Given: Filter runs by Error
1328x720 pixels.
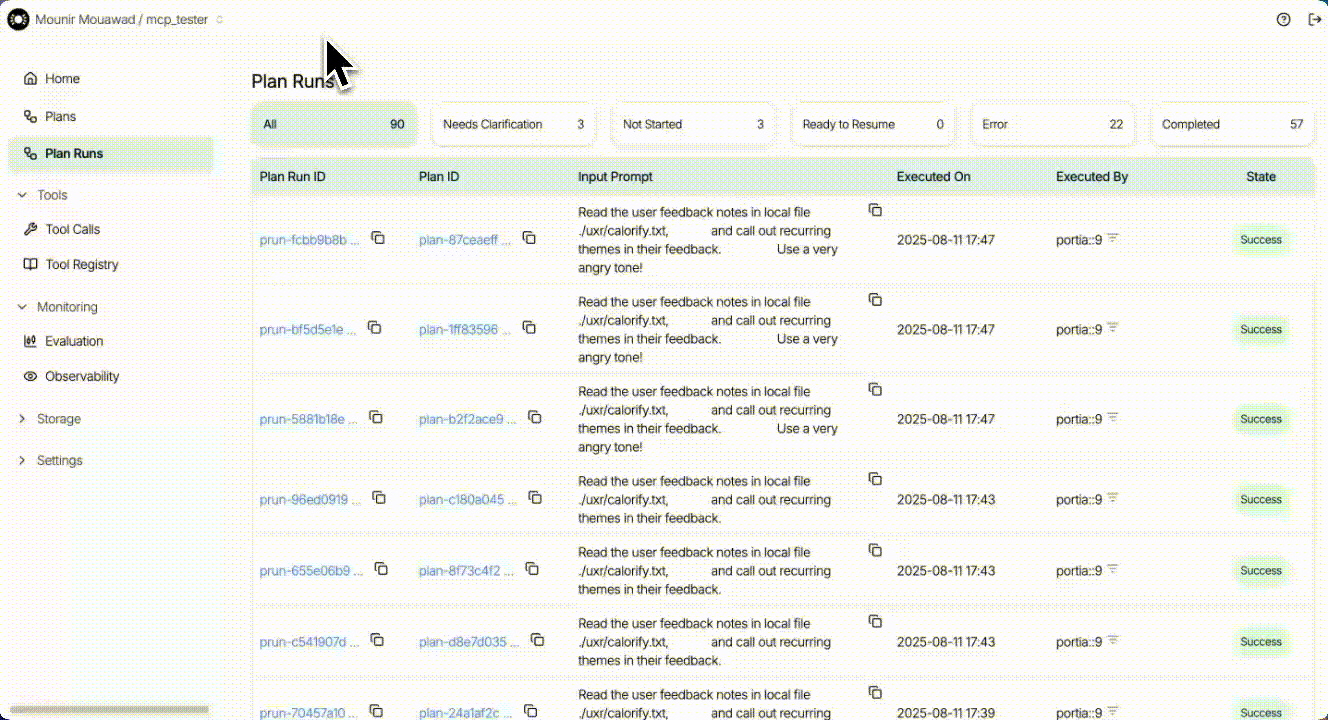Looking at the screenshot, I should coord(1052,124).
